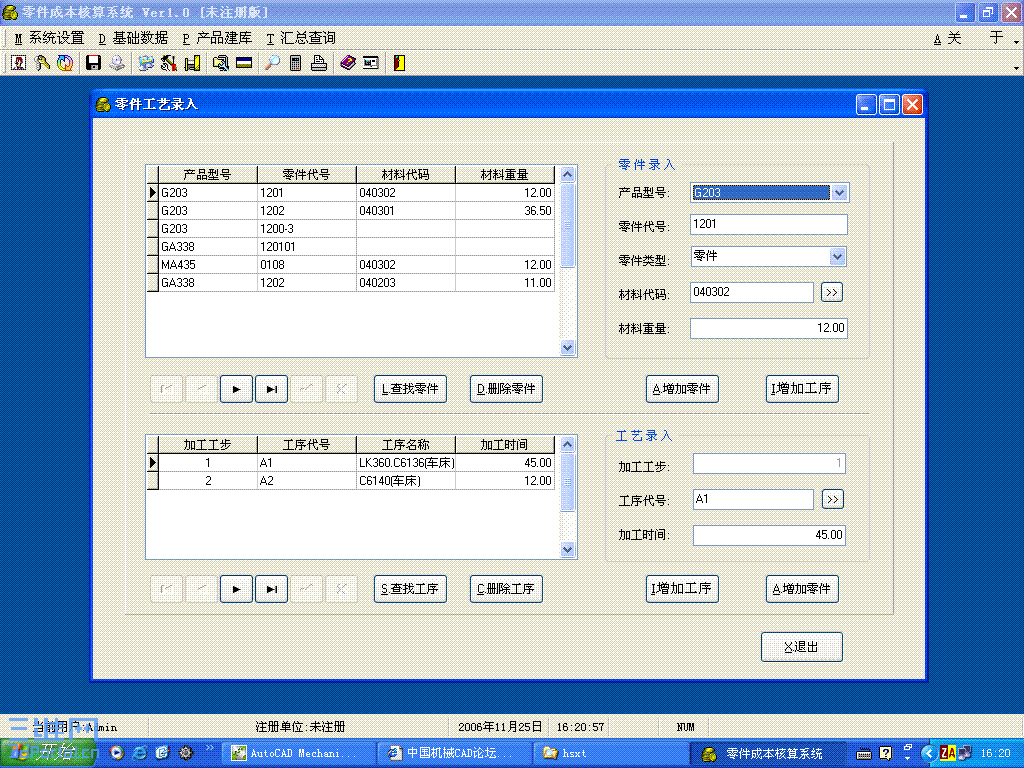Click the keyboard icon in system tray
The image size is (1024, 768).
tap(863, 754)
